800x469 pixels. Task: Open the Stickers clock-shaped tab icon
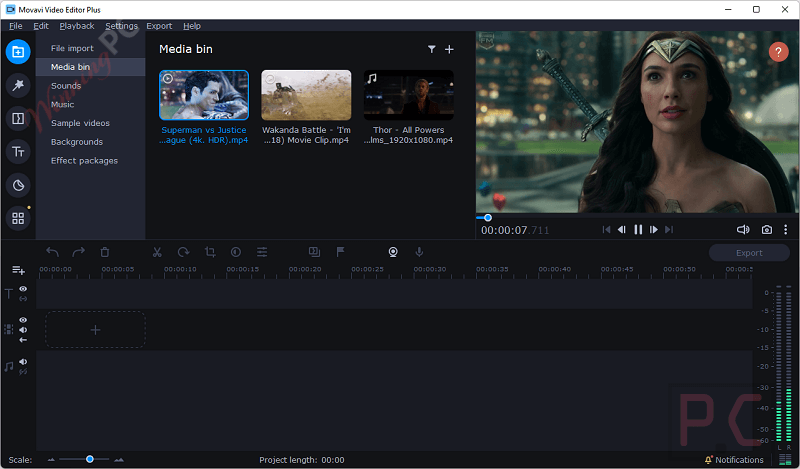(x=18, y=185)
